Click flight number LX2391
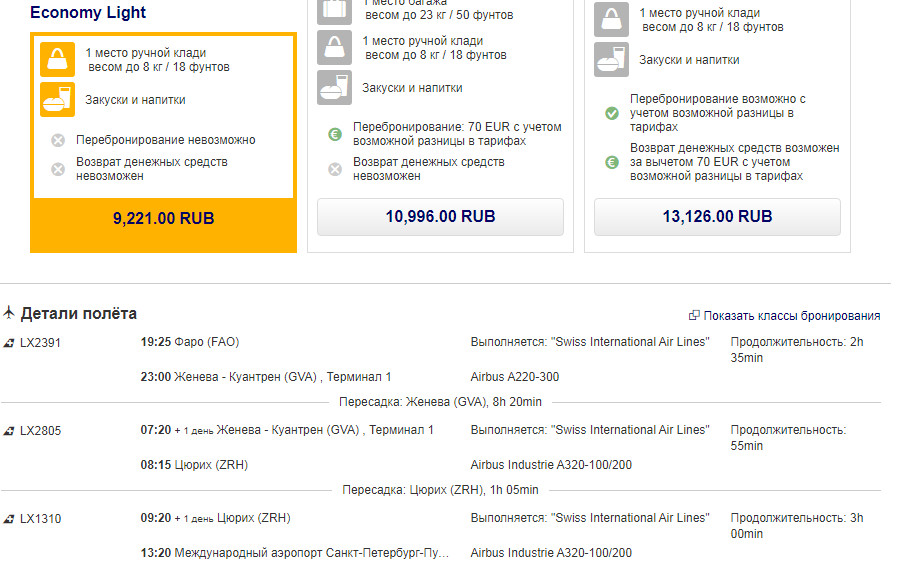Image resolution: width=897 pixels, height=564 pixels. pyautogui.click(x=40, y=343)
